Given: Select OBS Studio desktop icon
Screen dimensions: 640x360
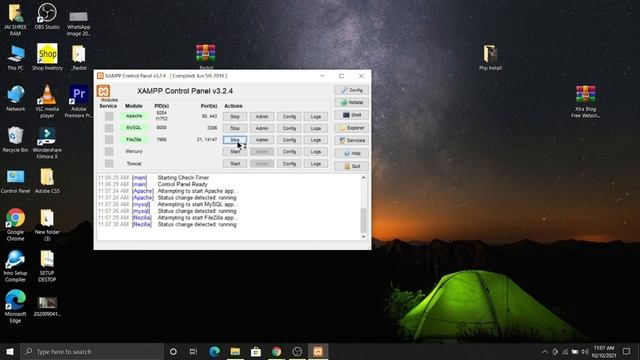Looking at the screenshot, I should point(47,16).
